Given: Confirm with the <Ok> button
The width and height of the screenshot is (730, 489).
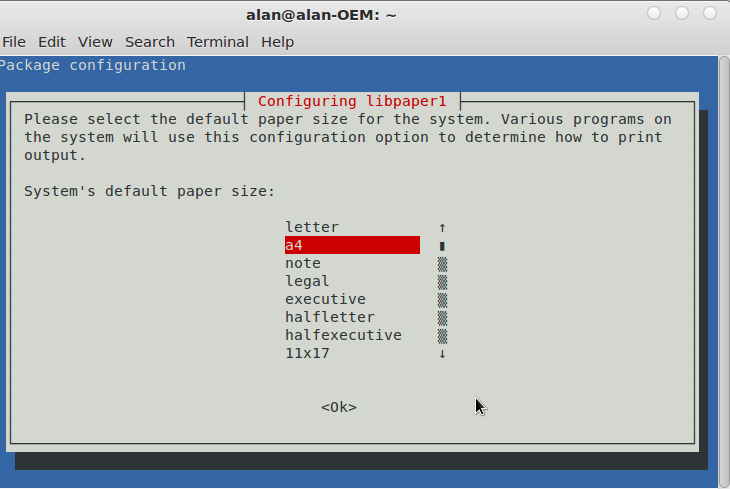Looking at the screenshot, I should pyautogui.click(x=339, y=408).
